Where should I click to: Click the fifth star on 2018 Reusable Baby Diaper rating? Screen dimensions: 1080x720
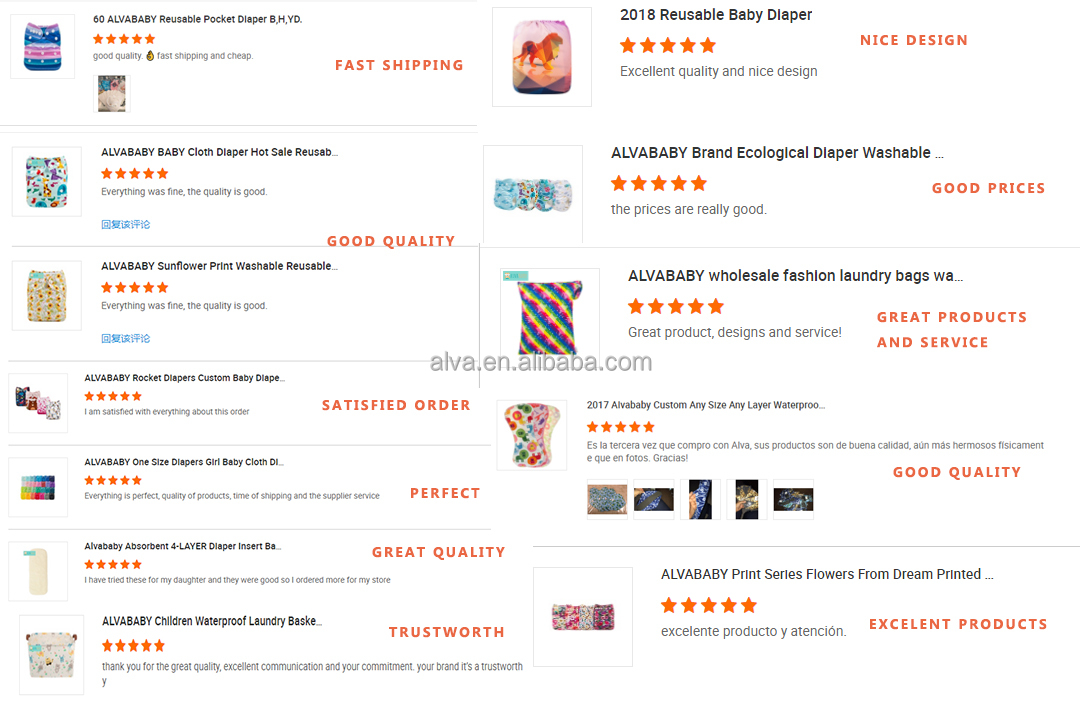pyautogui.click(x=710, y=45)
